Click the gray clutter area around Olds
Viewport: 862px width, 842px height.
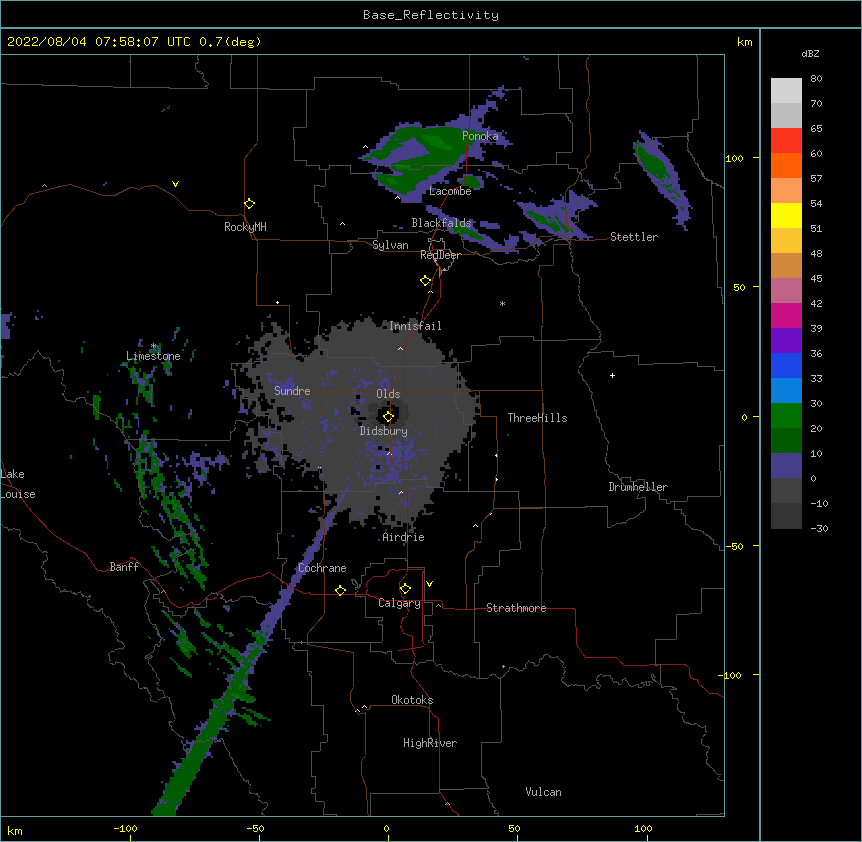point(363,423)
